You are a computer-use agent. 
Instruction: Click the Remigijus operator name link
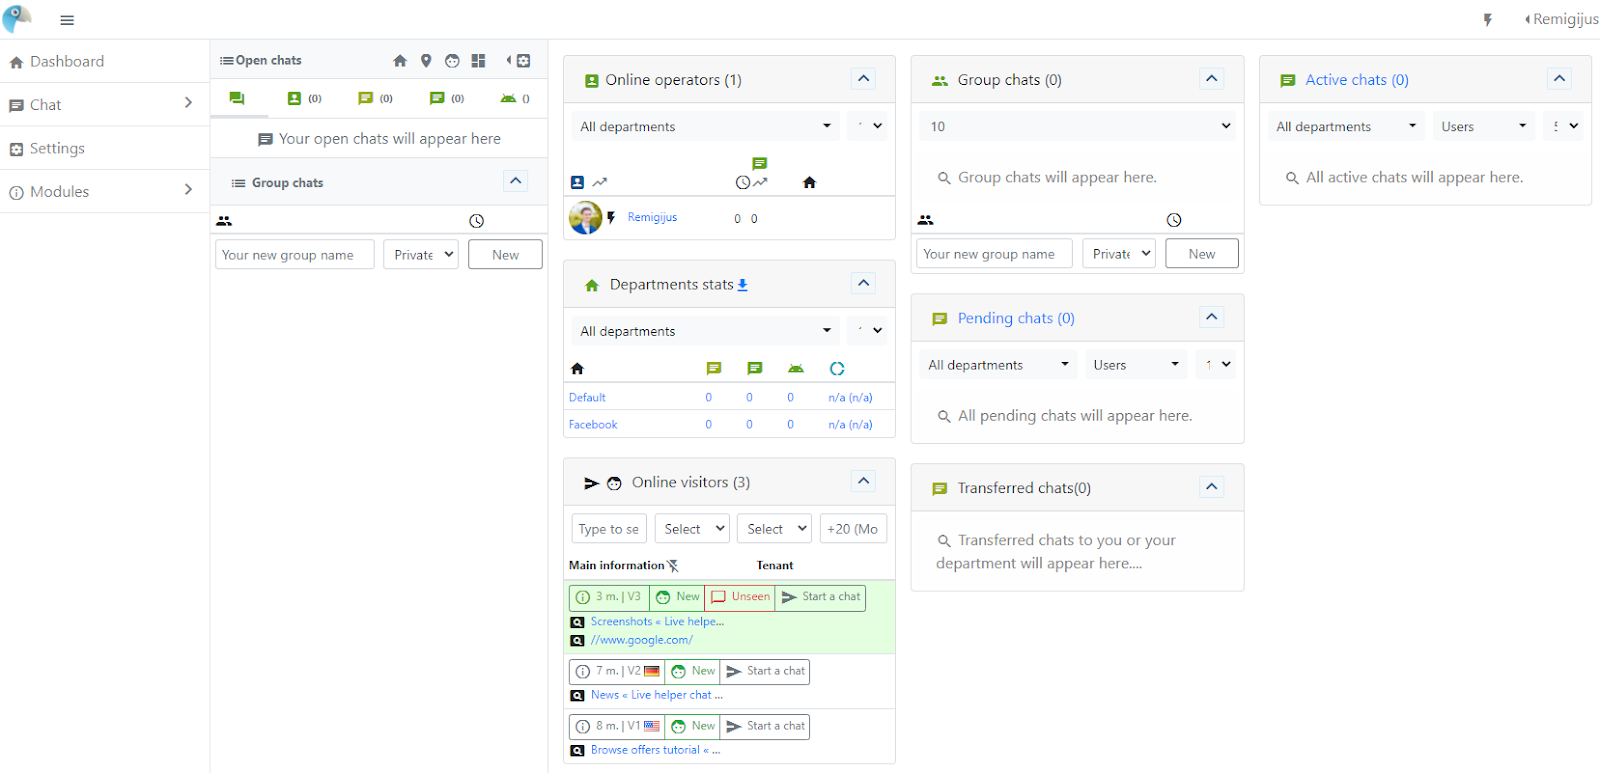pyautogui.click(x=652, y=217)
